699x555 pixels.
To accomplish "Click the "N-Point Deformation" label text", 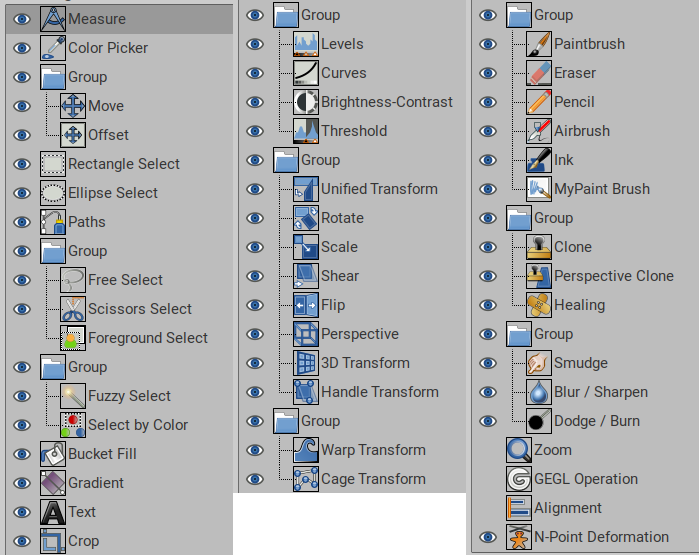I will 601,537.
